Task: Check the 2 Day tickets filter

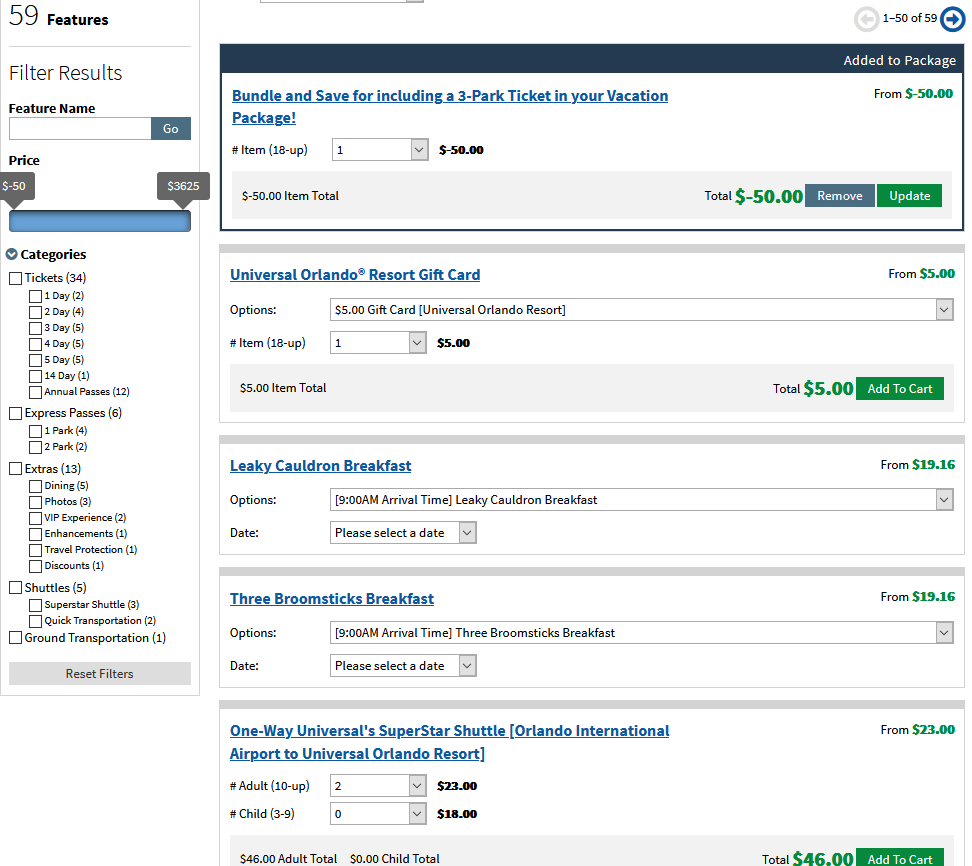Action: 35,312
